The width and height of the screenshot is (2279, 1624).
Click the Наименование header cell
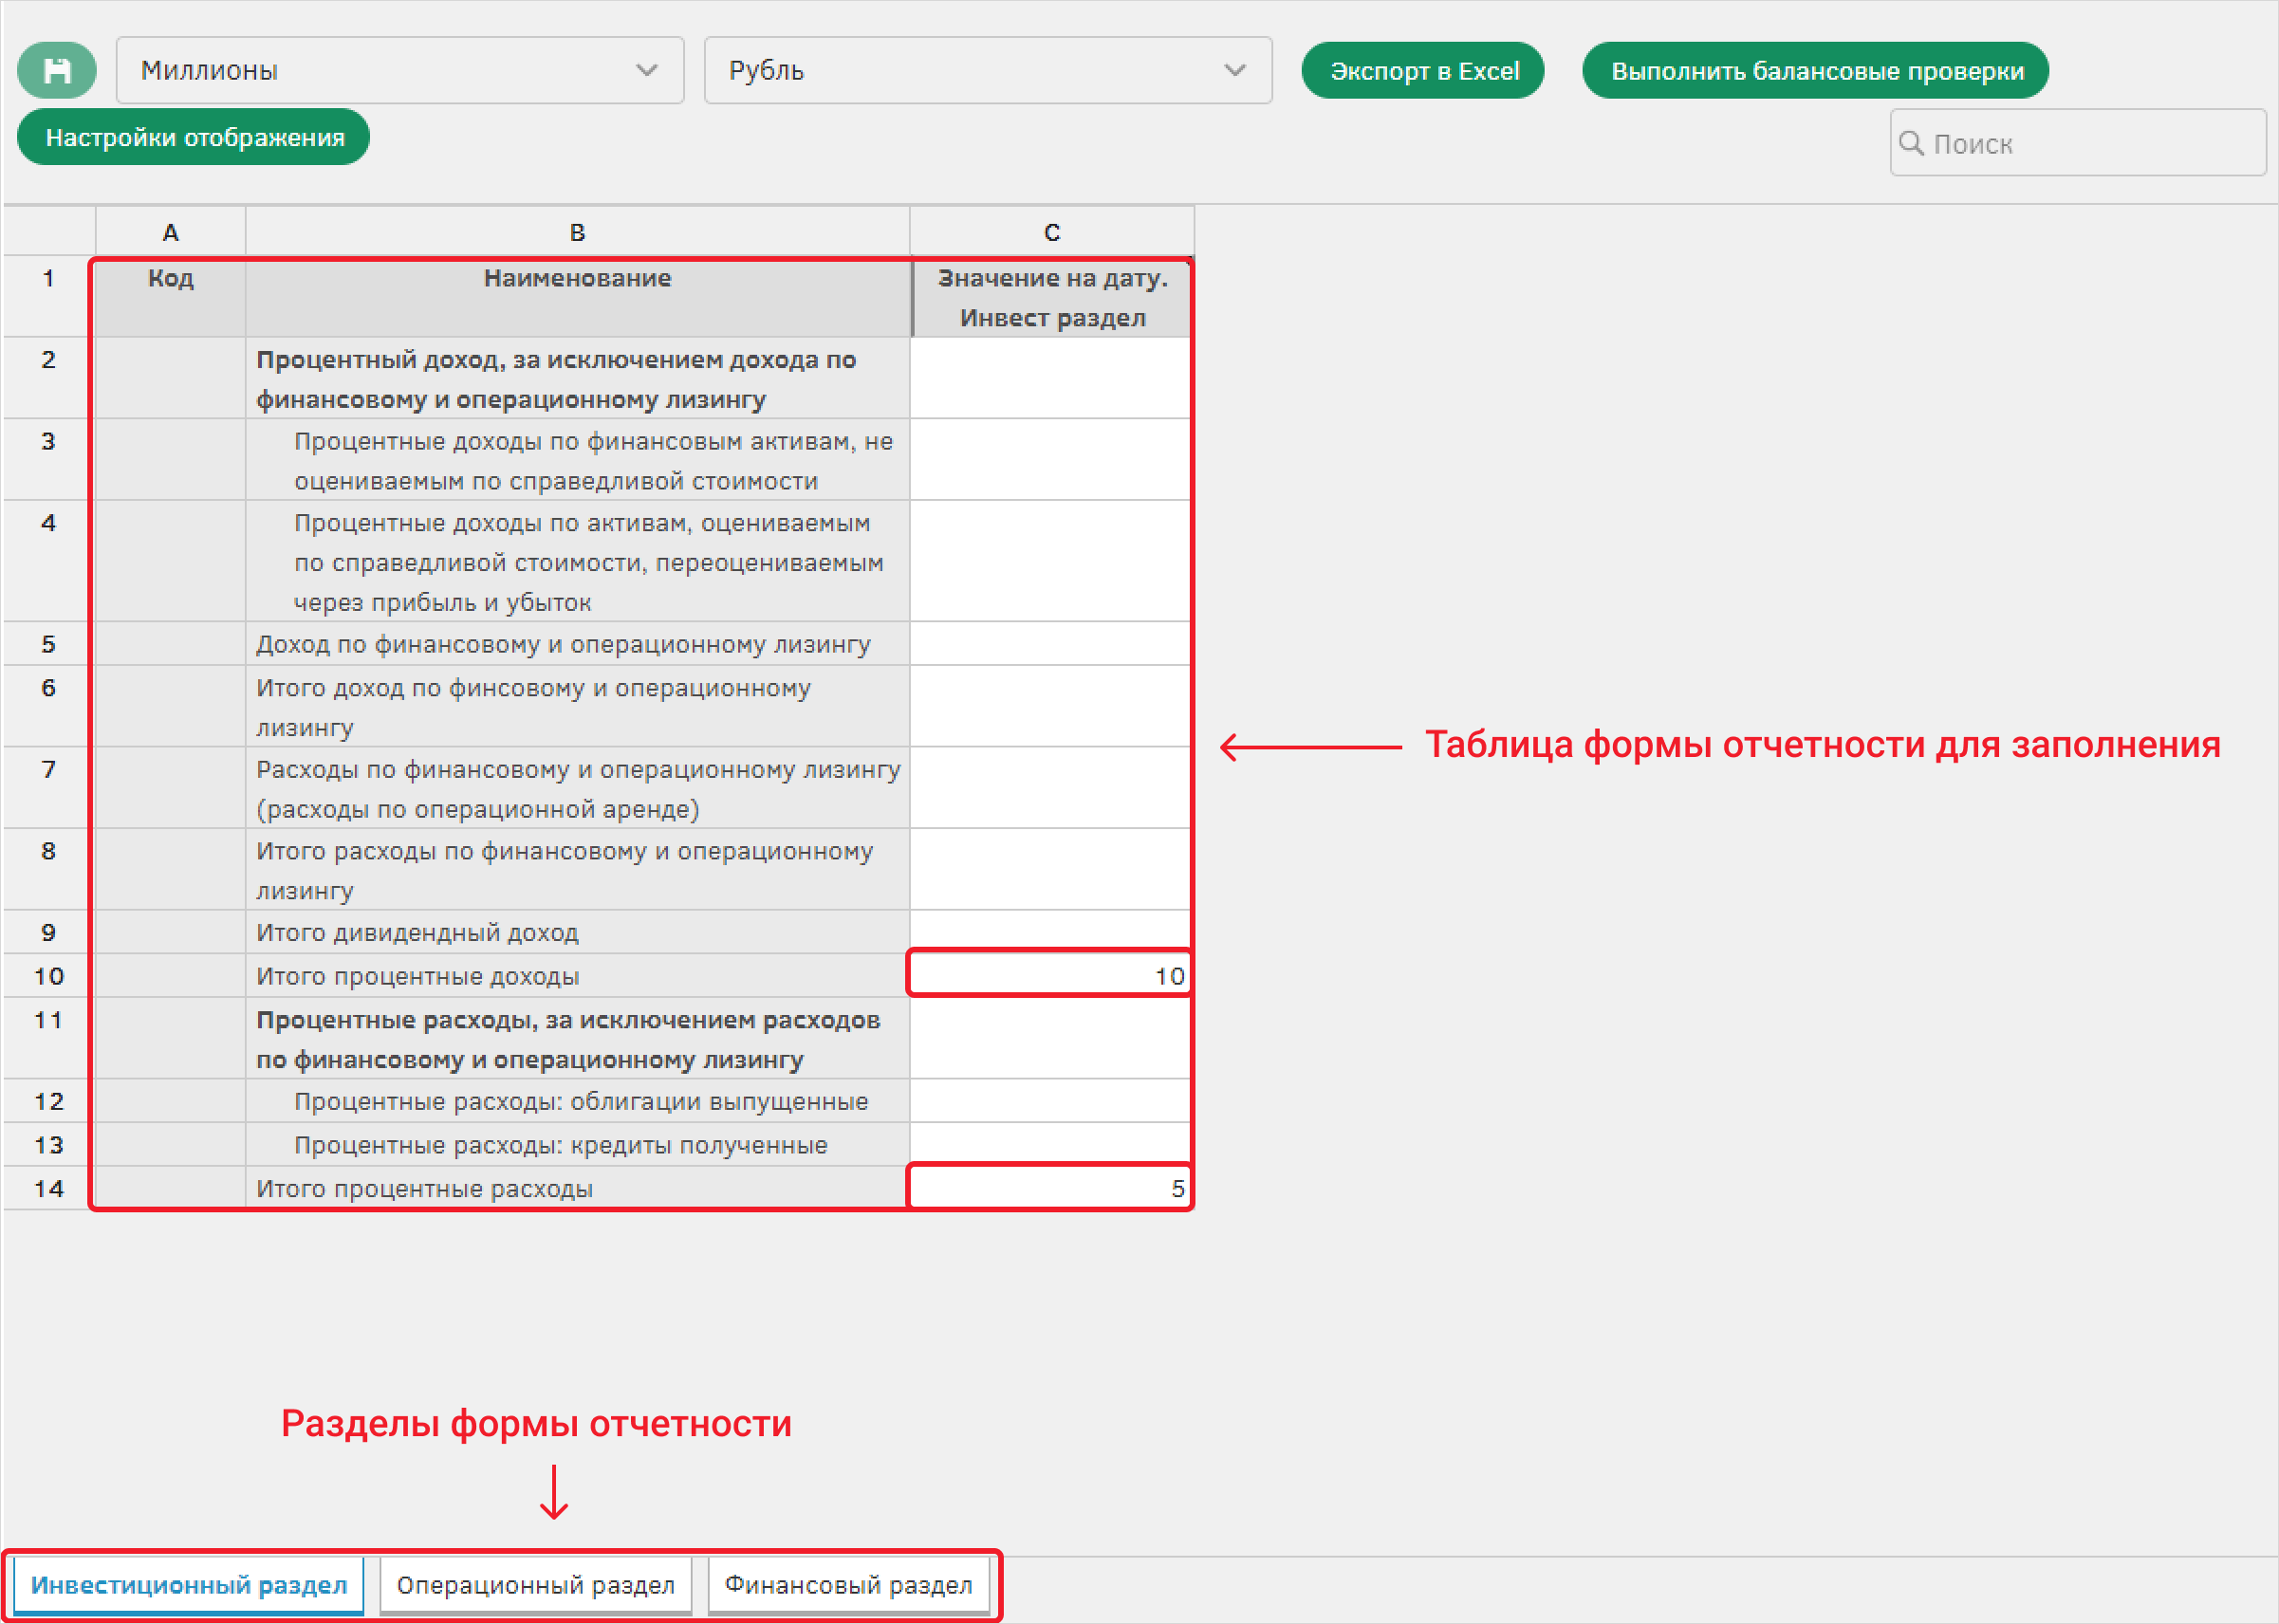click(578, 297)
